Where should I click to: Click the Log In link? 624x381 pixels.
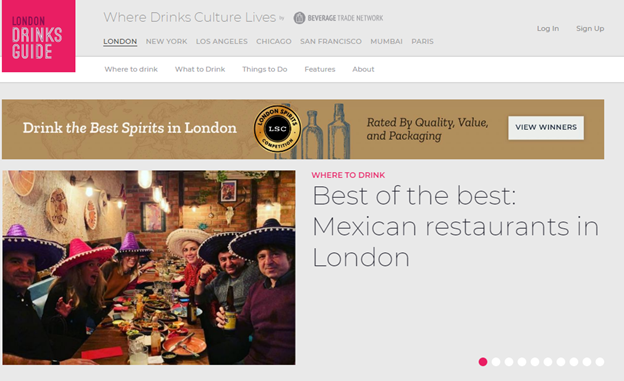(548, 29)
